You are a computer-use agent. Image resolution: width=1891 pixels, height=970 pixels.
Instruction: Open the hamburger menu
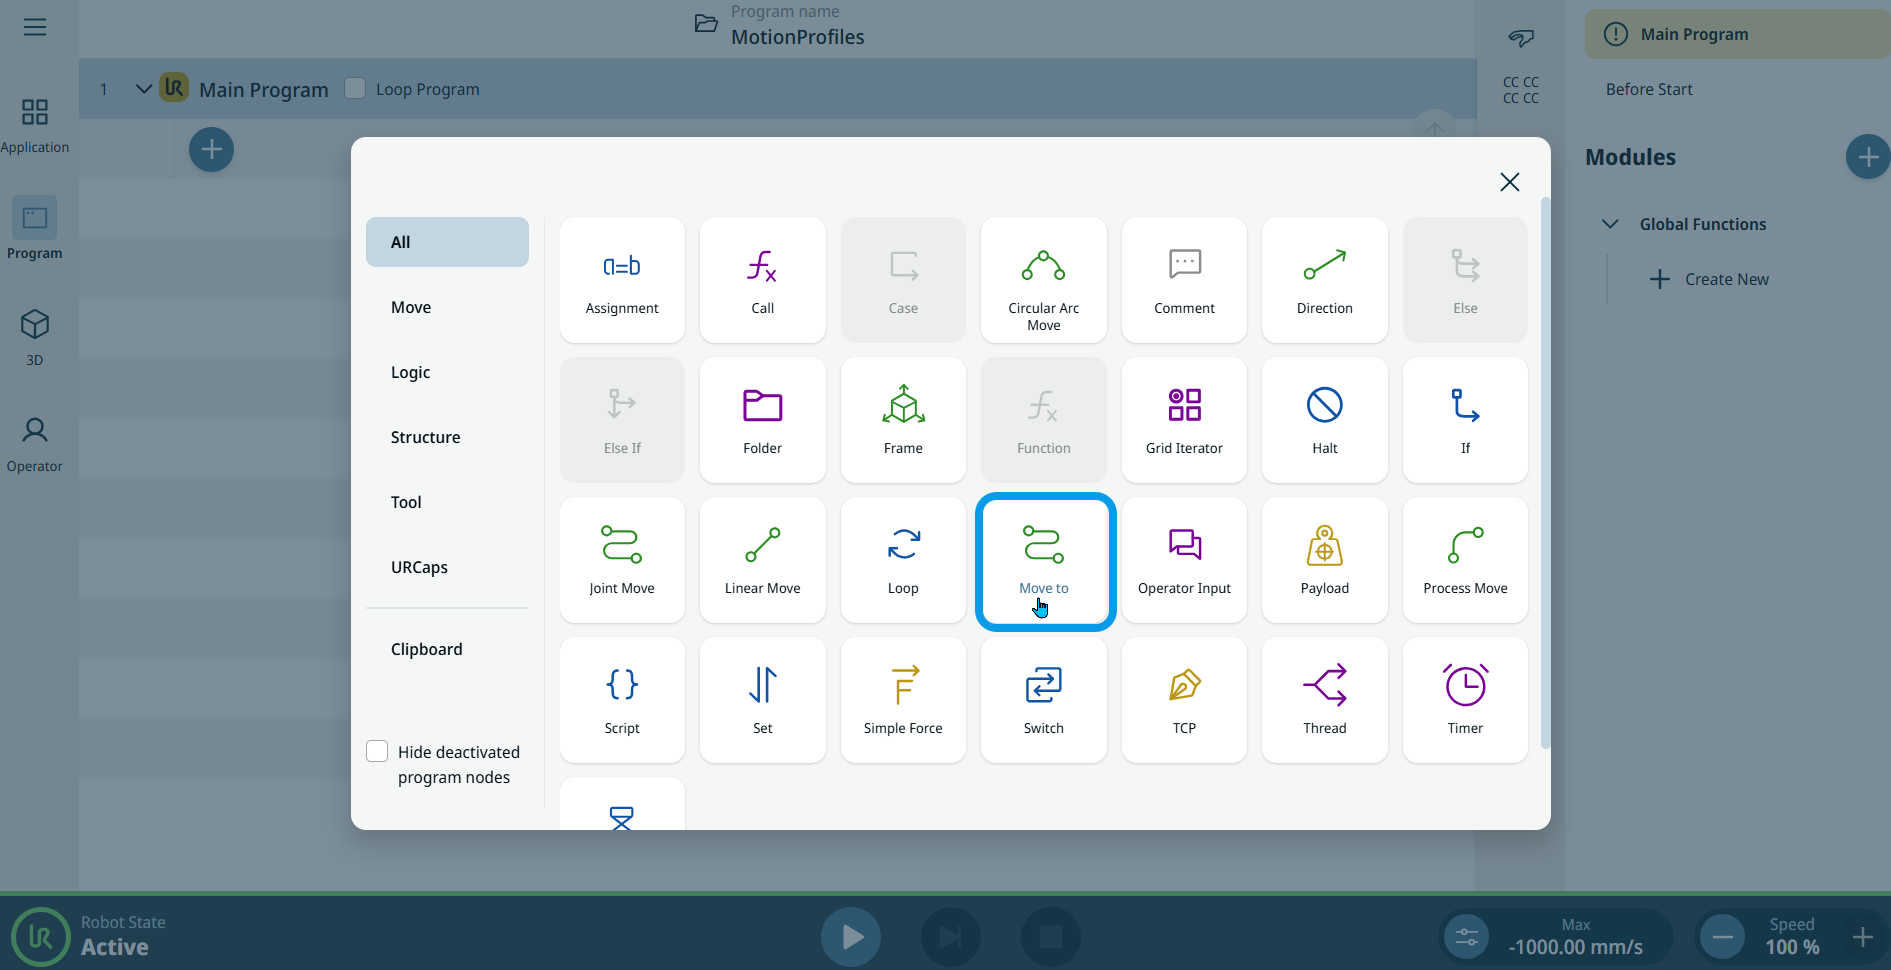[35, 27]
